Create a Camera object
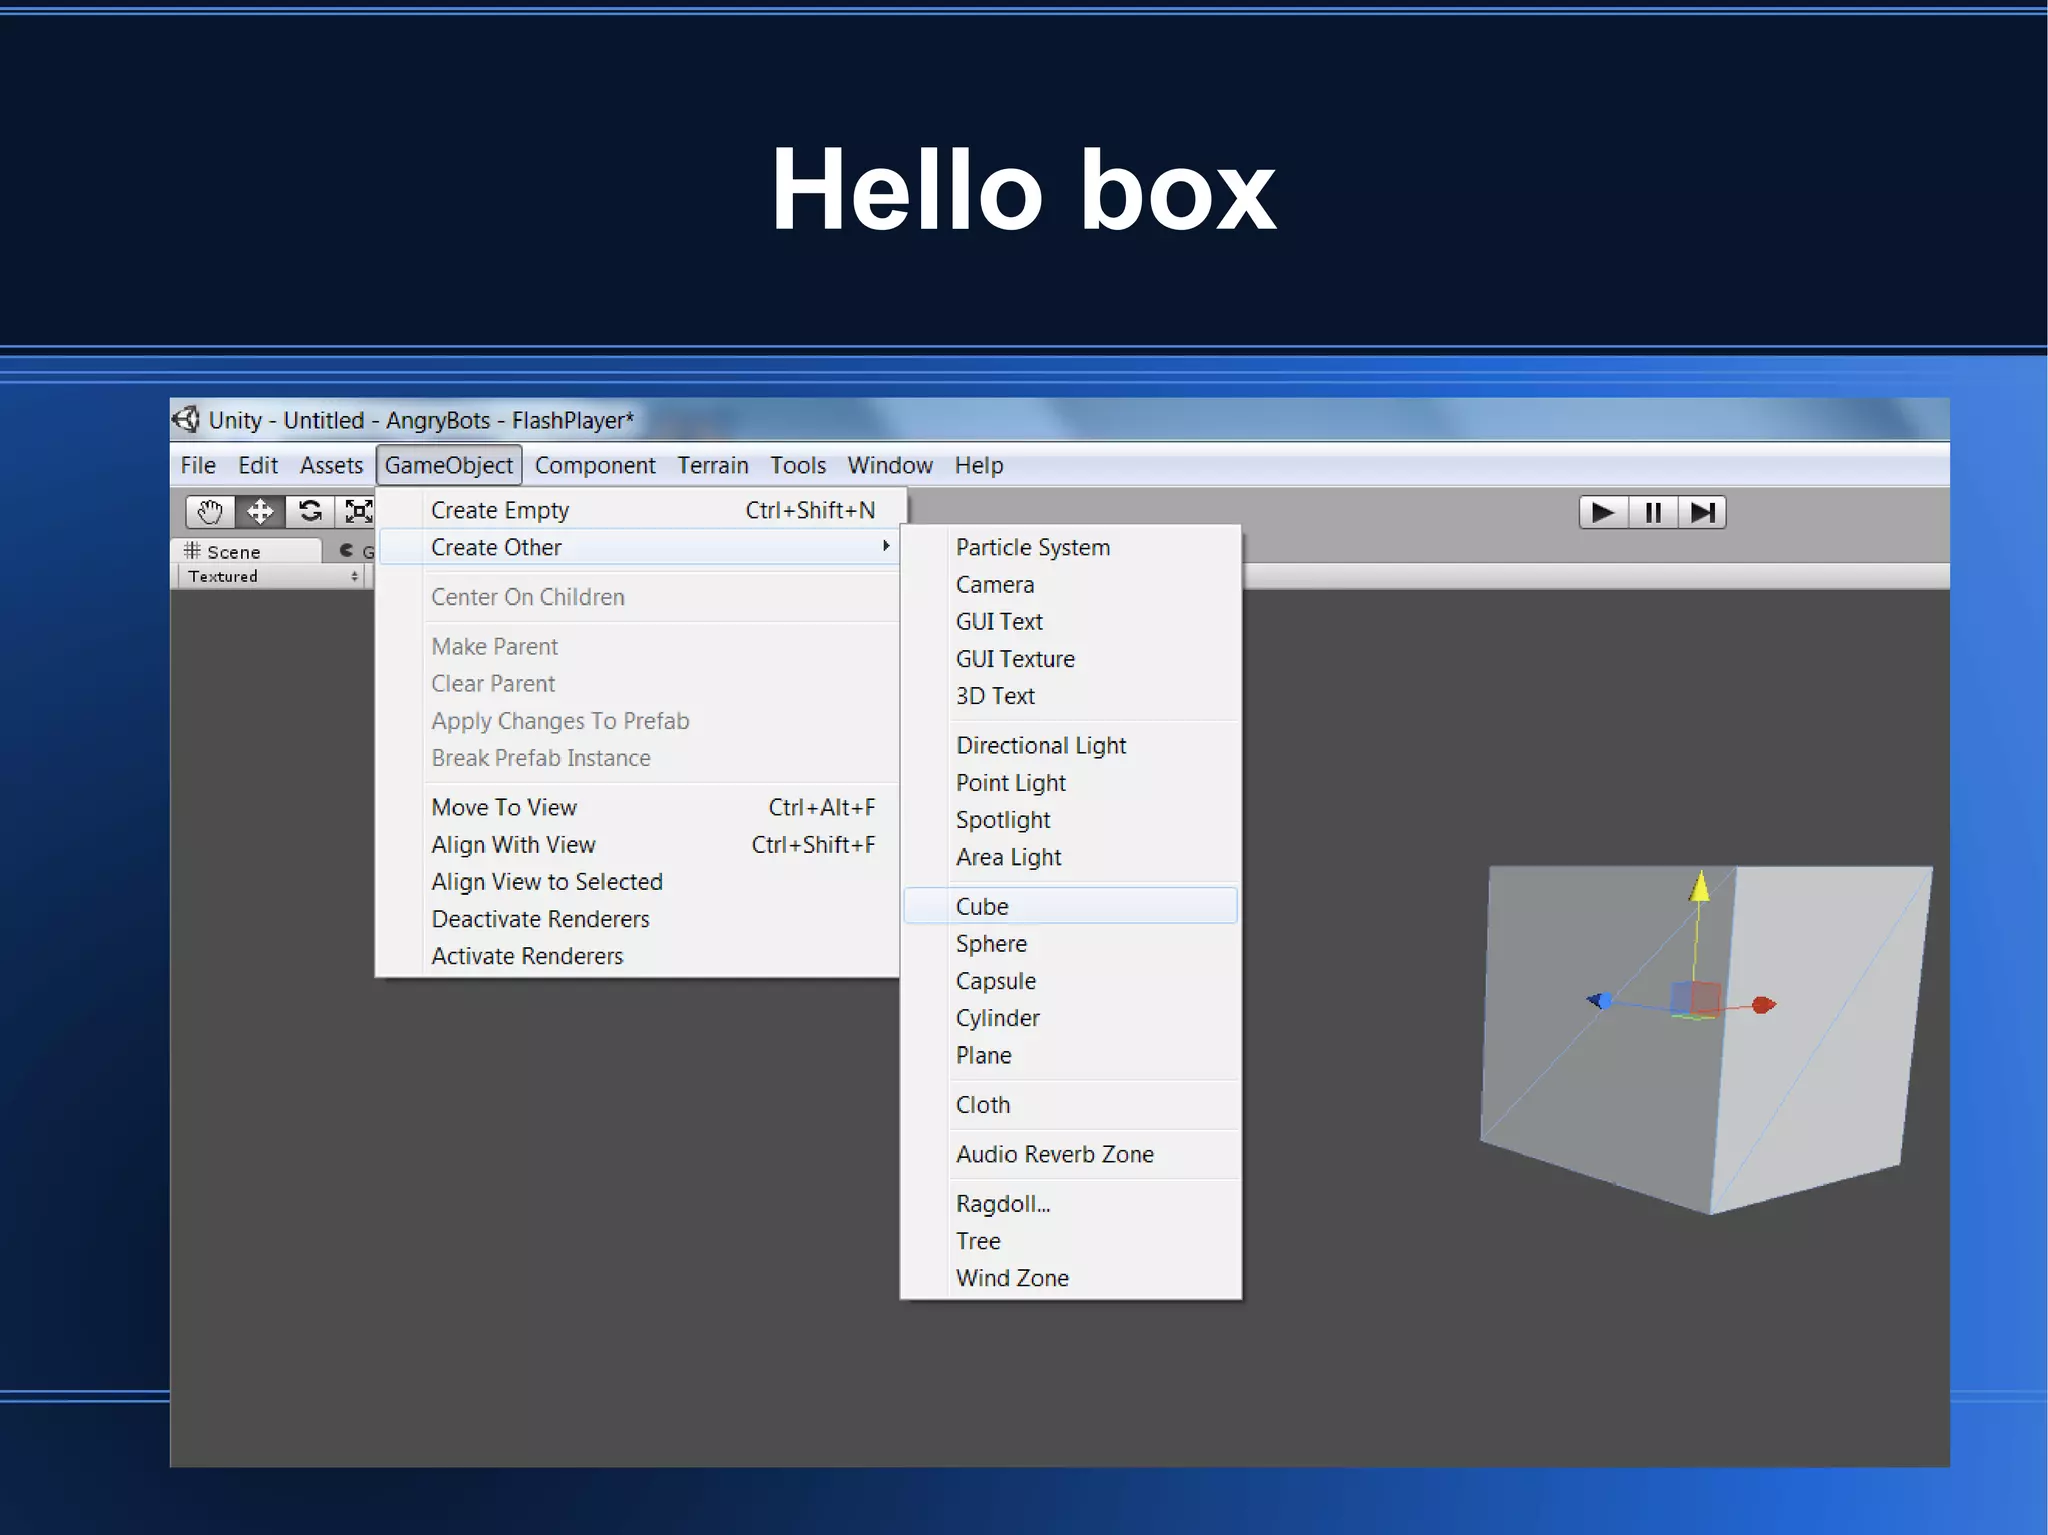2048x1535 pixels. 1071,584
